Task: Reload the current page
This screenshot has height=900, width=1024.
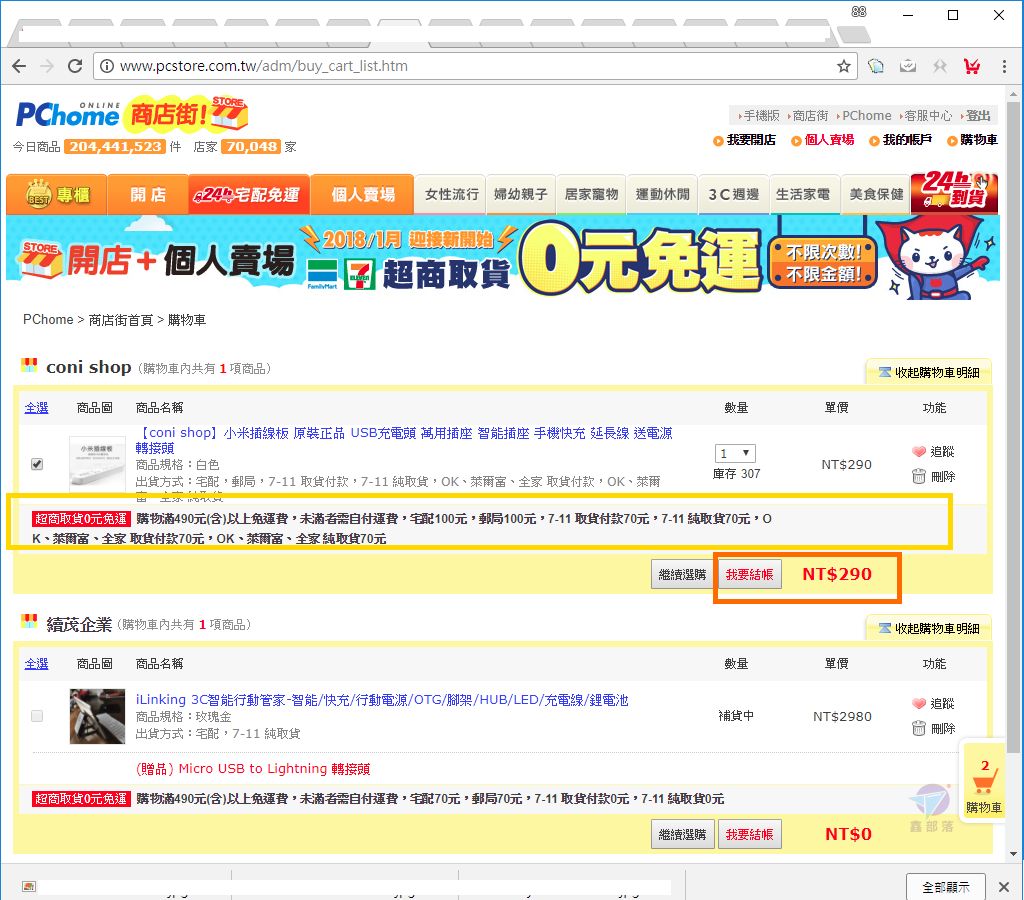Action: coord(75,66)
